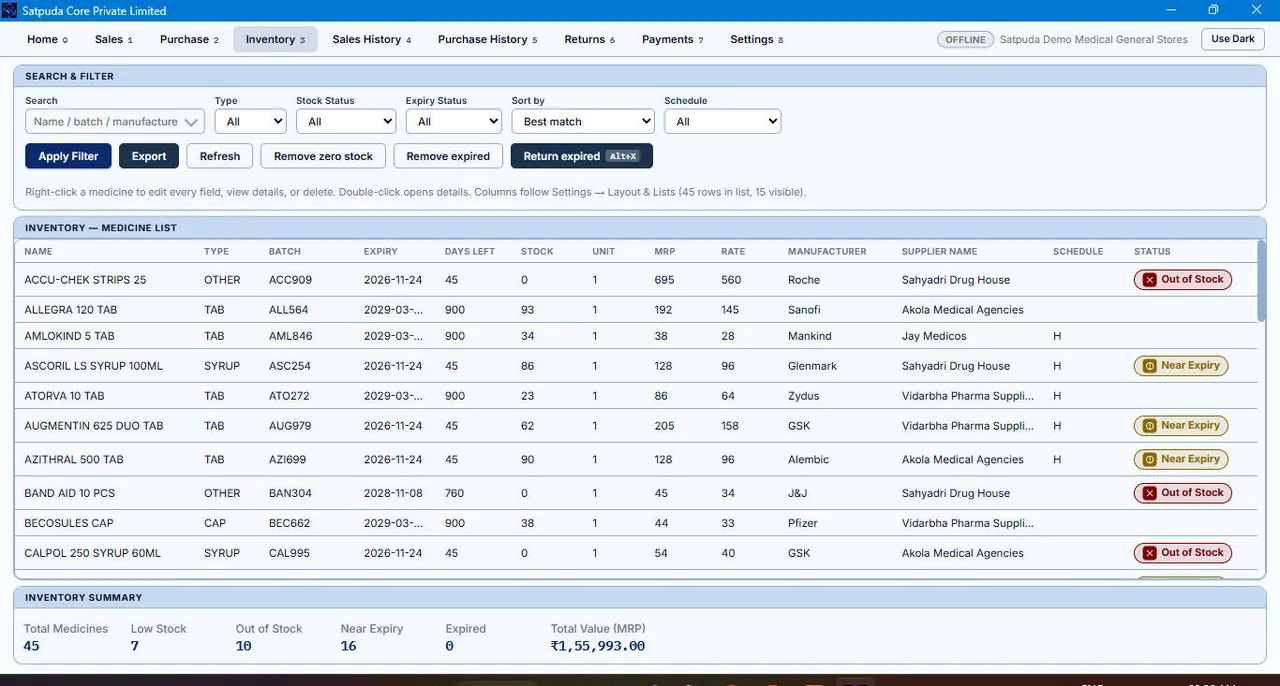
Task: Click the Out of Stock summary count 10
Action: [x=244, y=646]
